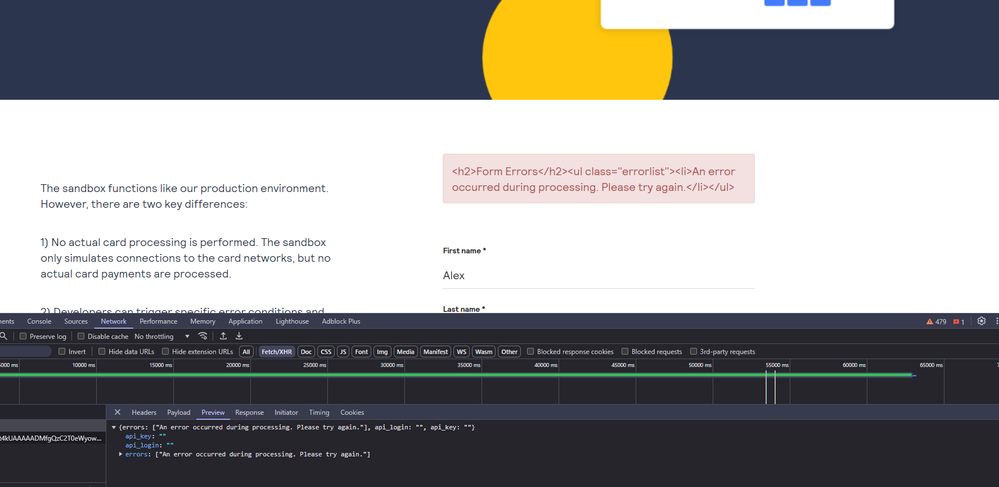Select the JS filter button
Image resolution: width=999 pixels, height=487 pixels.
[x=342, y=351]
